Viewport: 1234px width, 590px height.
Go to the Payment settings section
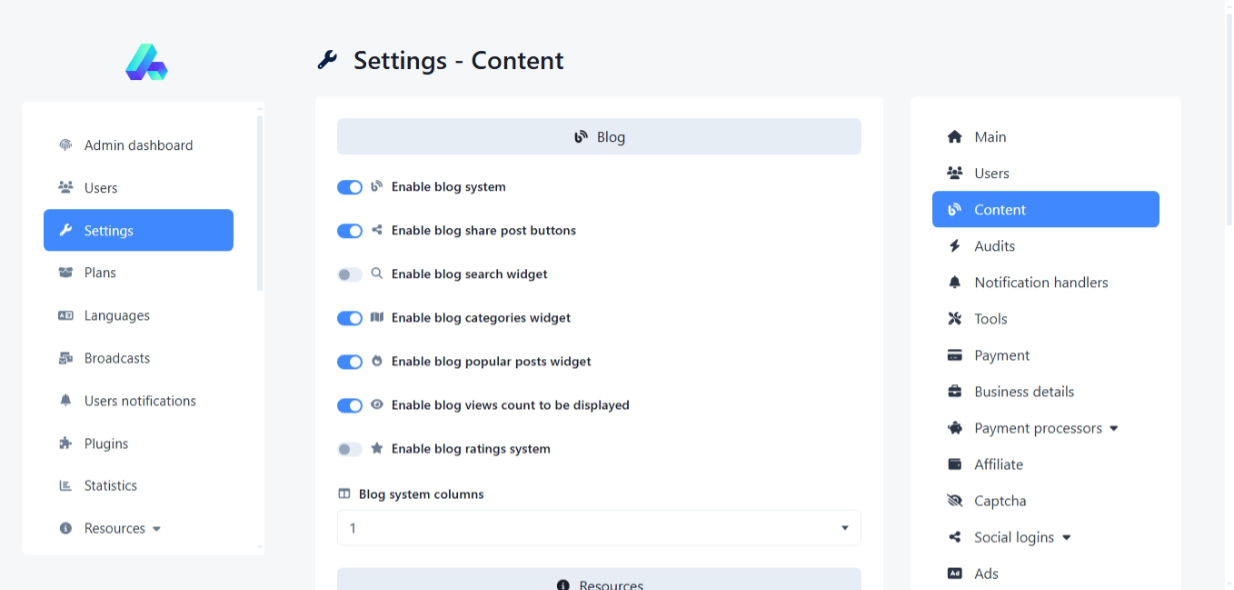point(1001,356)
